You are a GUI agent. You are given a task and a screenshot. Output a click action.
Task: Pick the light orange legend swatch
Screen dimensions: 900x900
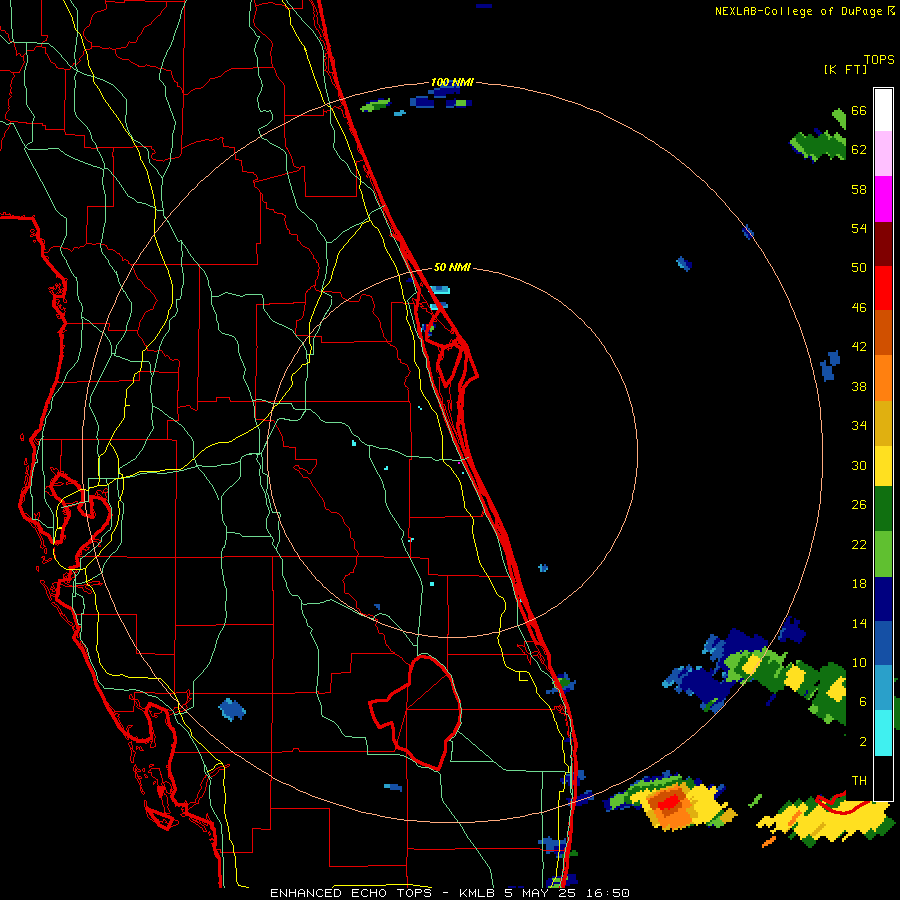tap(883, 378)
